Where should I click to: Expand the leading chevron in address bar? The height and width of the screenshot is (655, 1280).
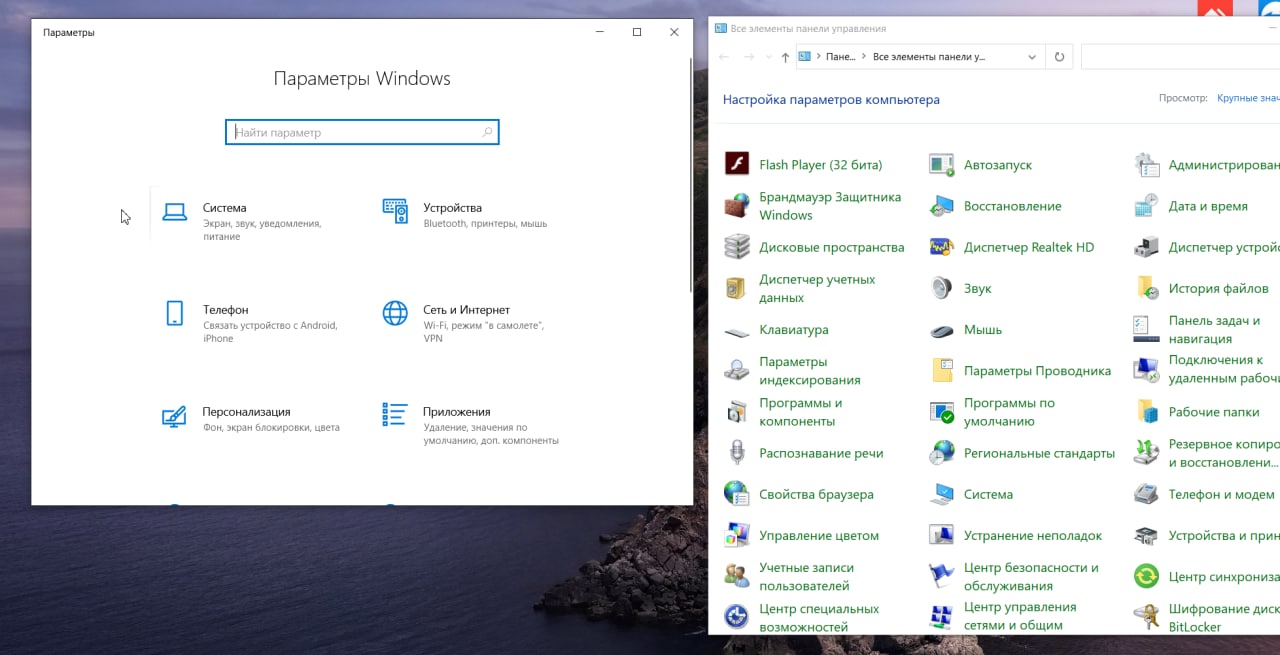click(818, 57)
